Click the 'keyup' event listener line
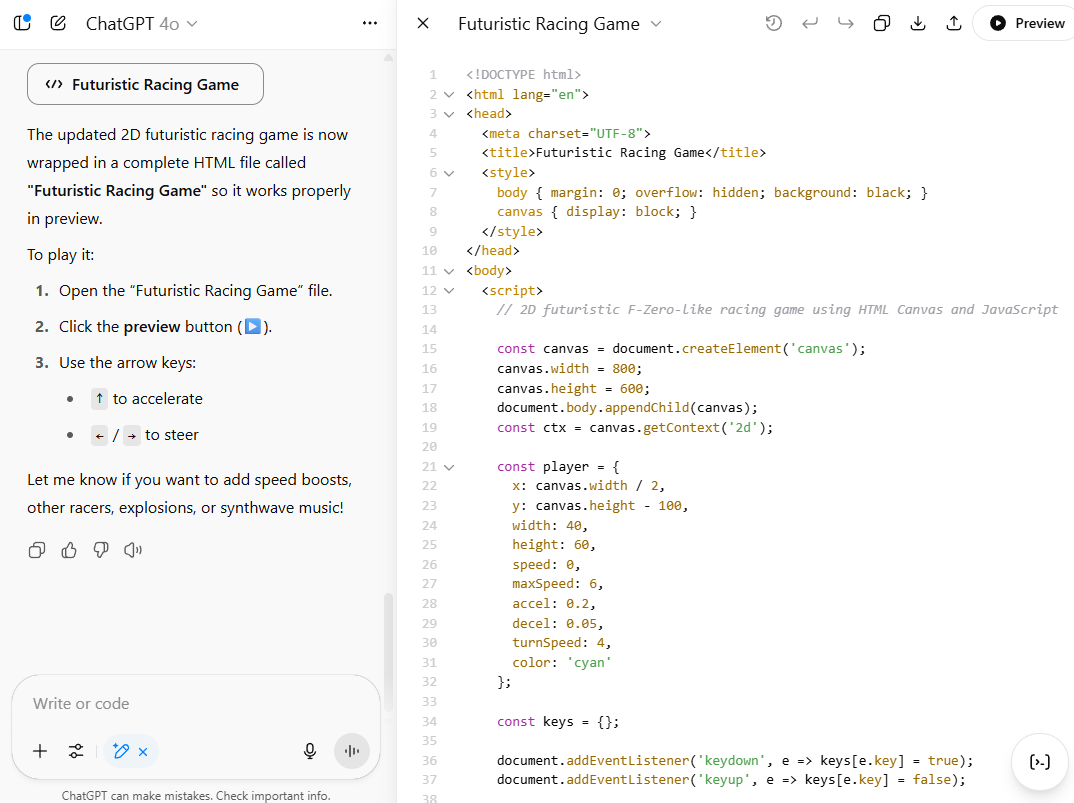Image resolution: width=1074 pixels, height=803 pixels. pyautogui.click(x=731, y=780)
